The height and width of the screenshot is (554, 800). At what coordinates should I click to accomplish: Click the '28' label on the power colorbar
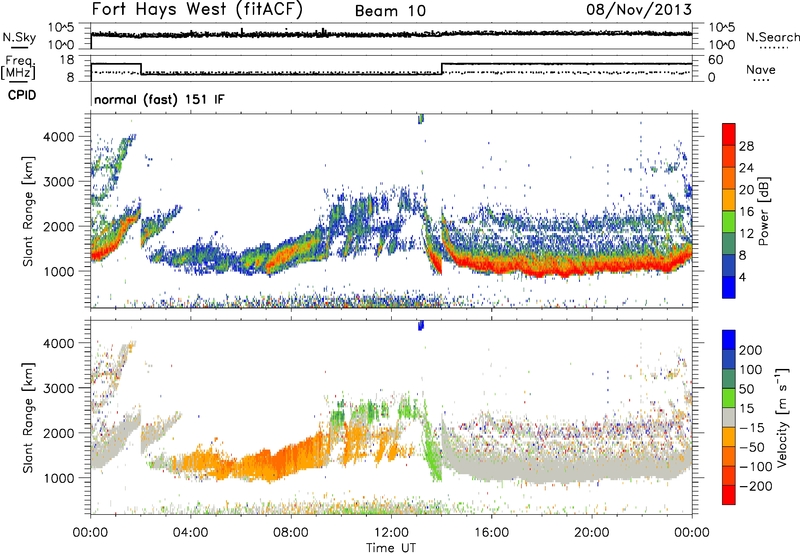click(x=746, y=146)
